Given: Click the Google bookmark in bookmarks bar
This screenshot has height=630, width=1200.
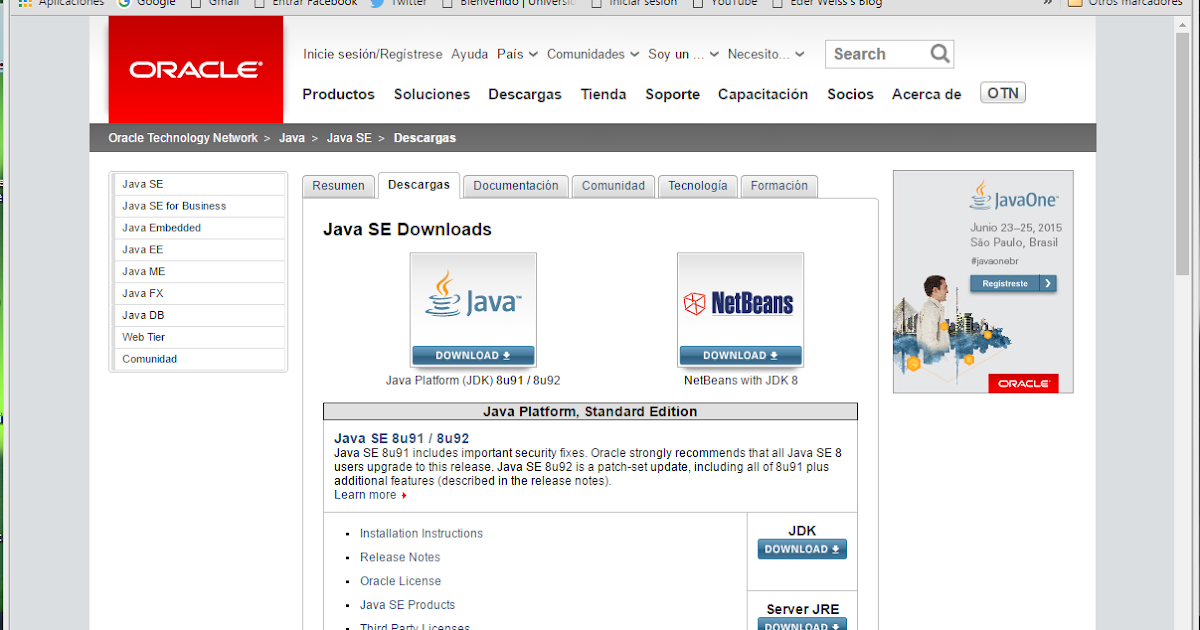Looking at the screenshot, I should click(x=146, y=3).
